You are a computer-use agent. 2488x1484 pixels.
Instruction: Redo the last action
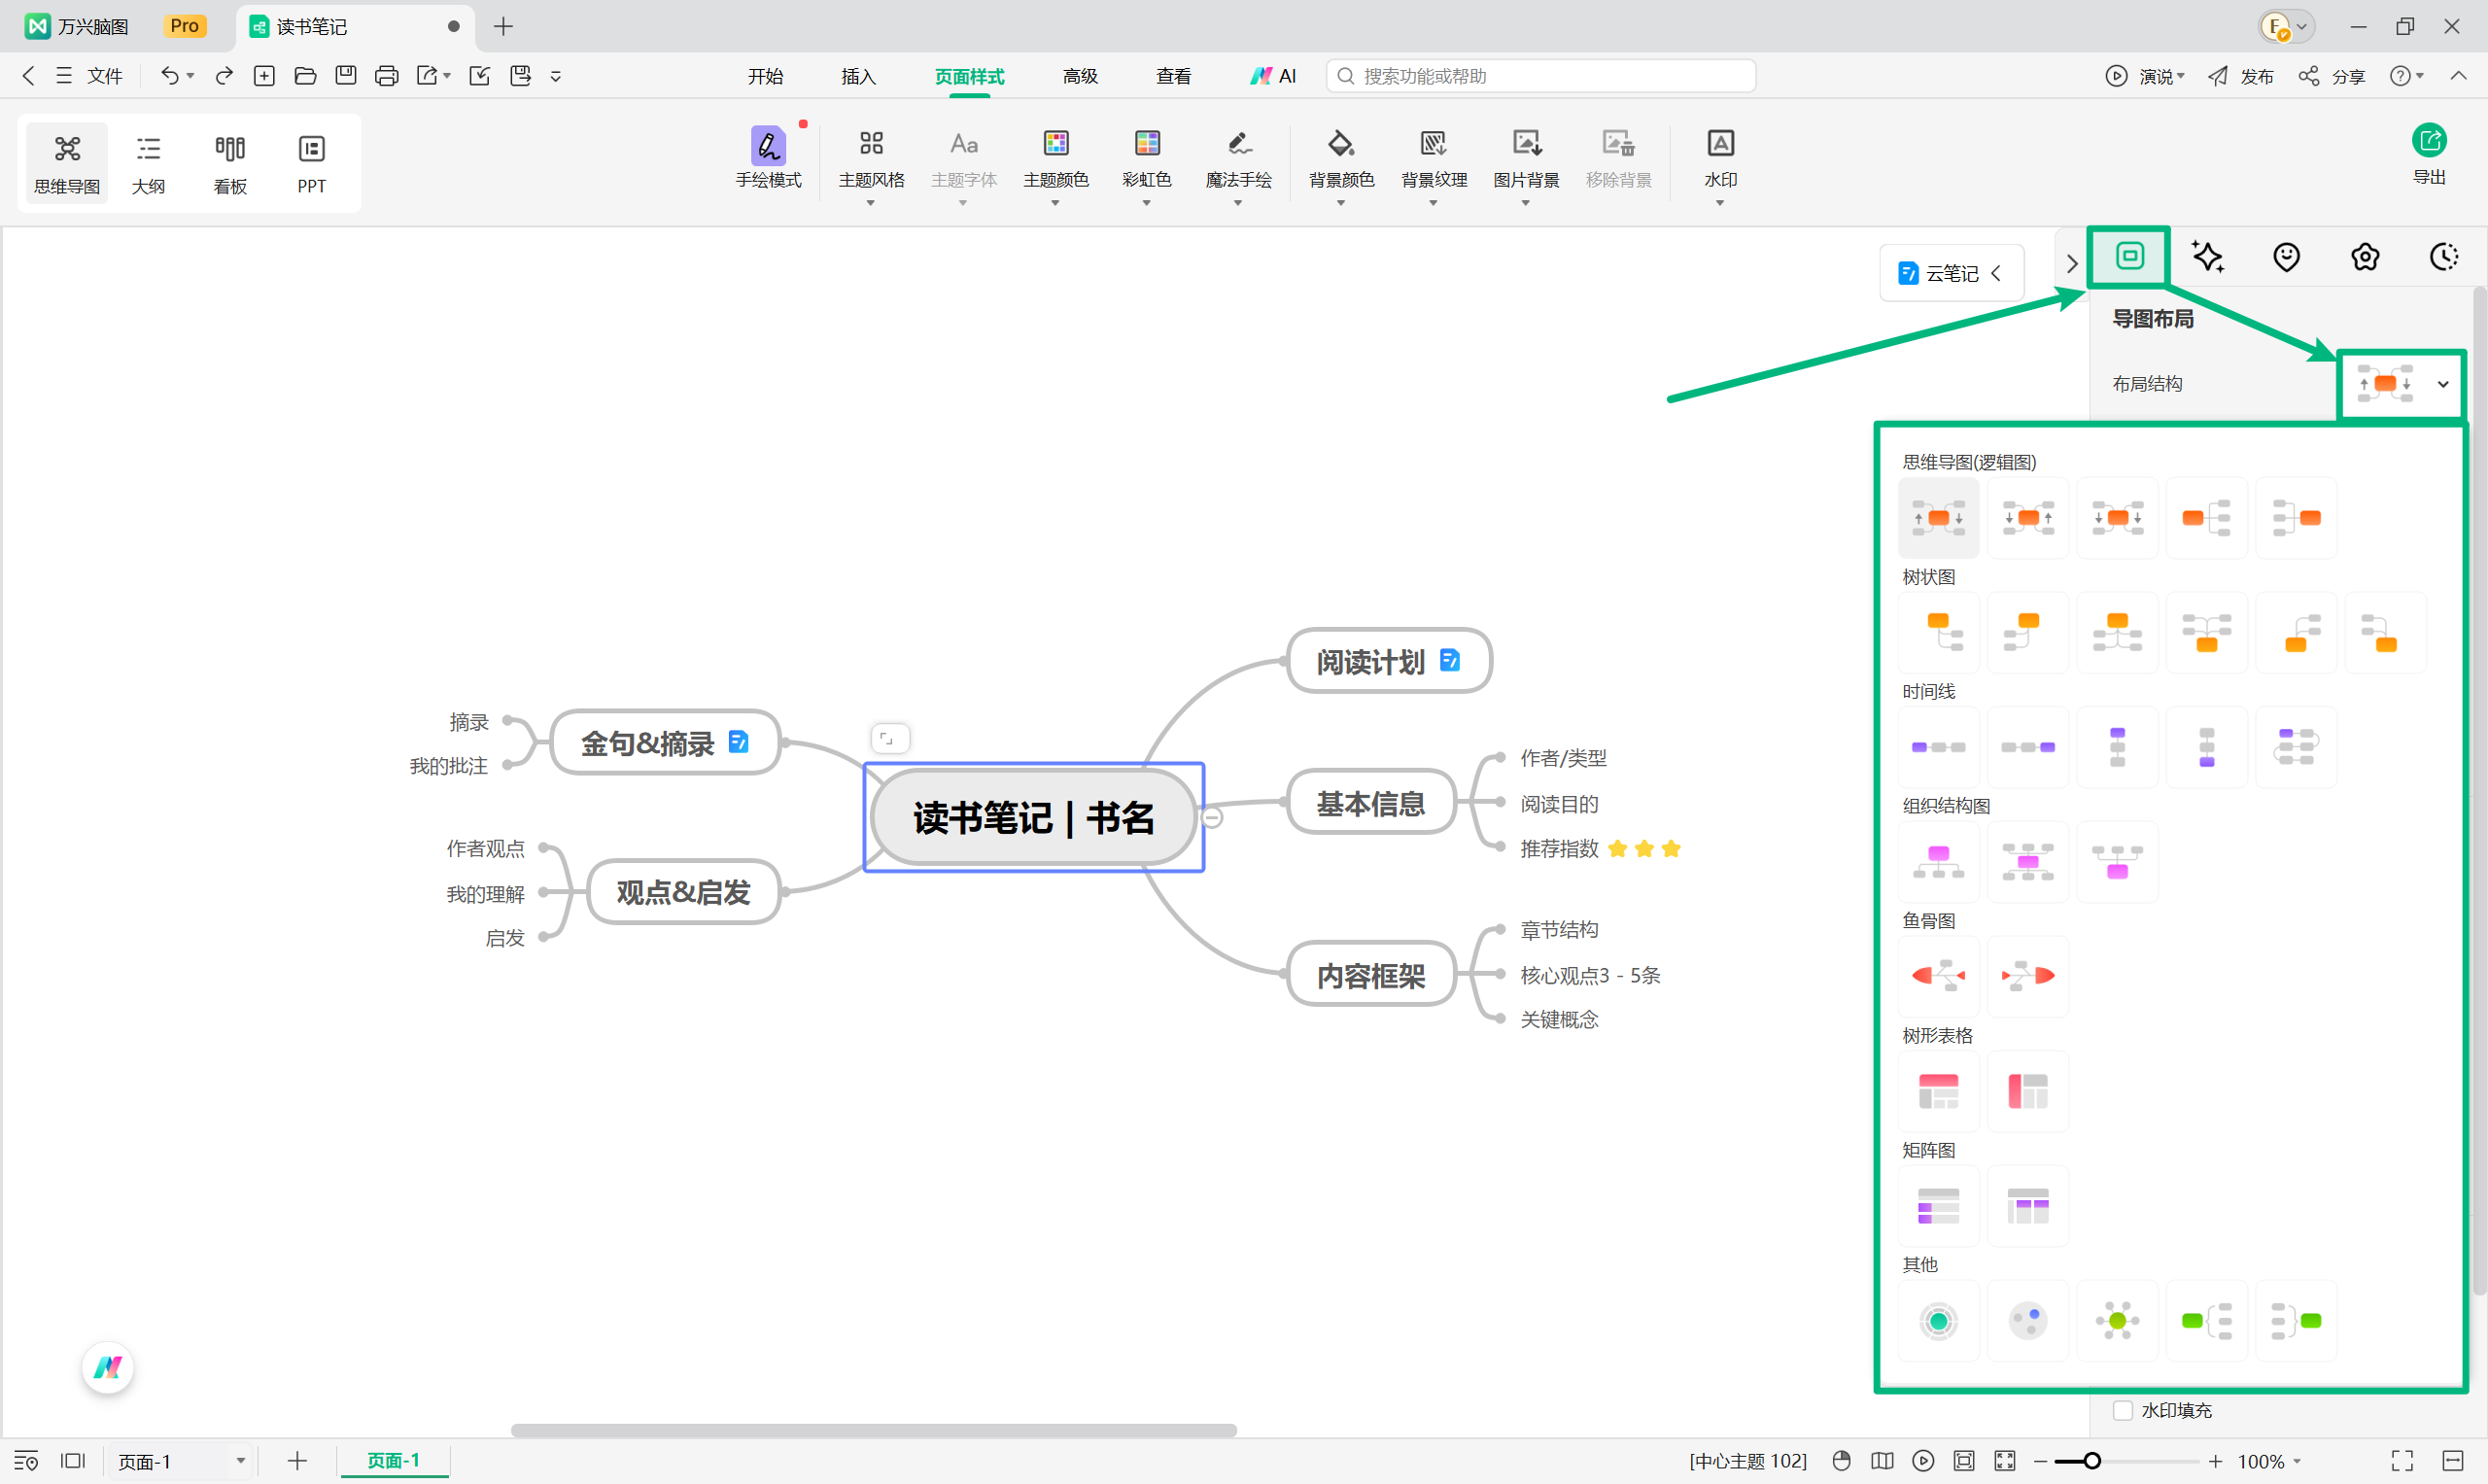tap(224, 76)
